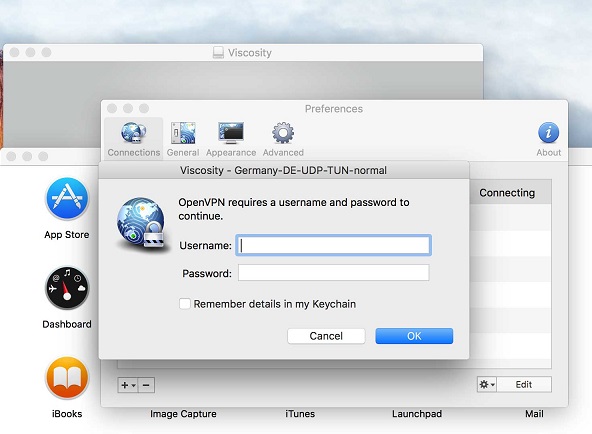Open the Mail app label
This screenshot has width=592, height=434.
[534, 414]
